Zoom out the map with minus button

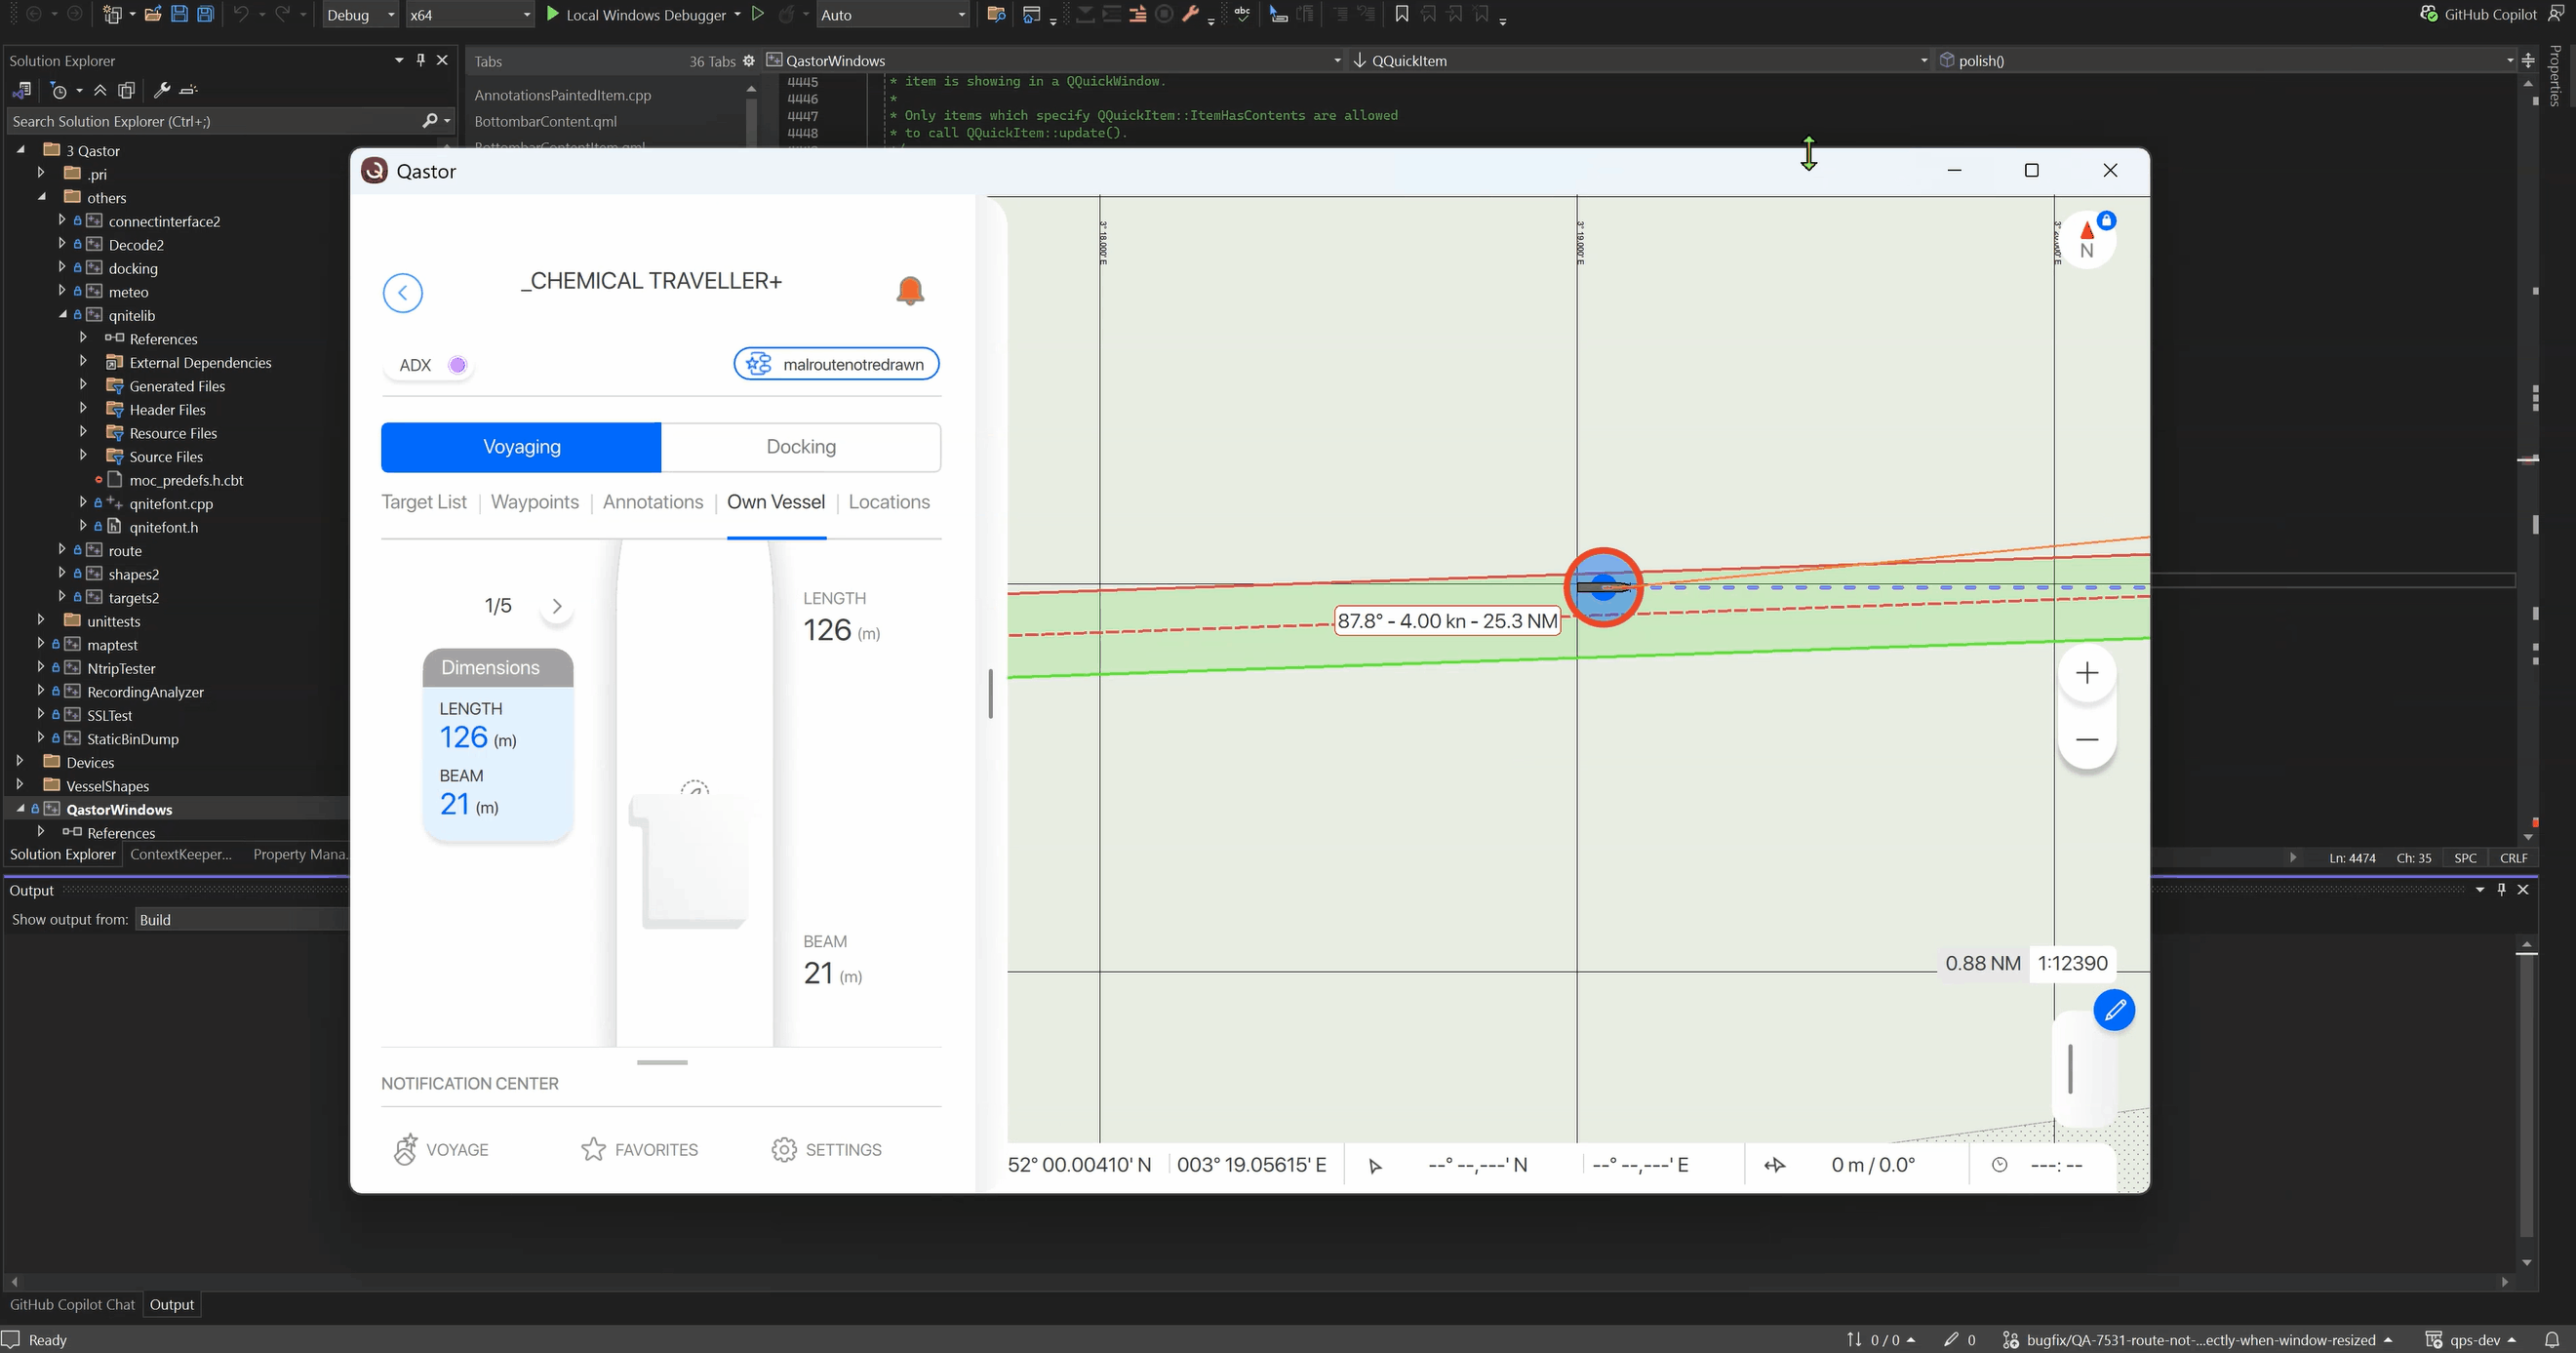[x=2087, y=739]
